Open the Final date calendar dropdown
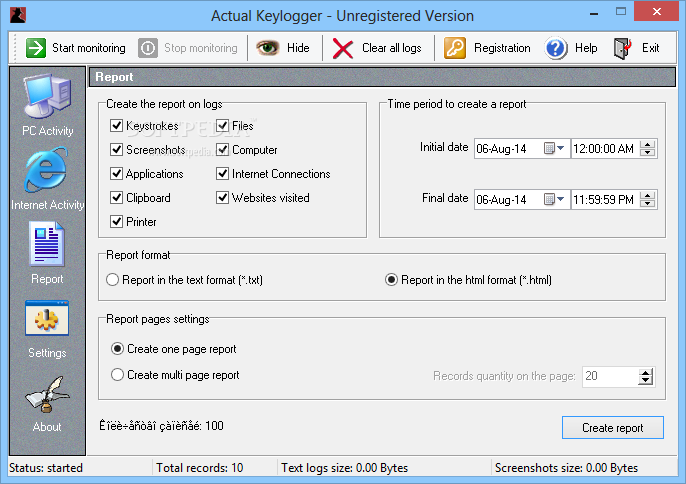Viewport: 686px width, 484px height. 554,200
